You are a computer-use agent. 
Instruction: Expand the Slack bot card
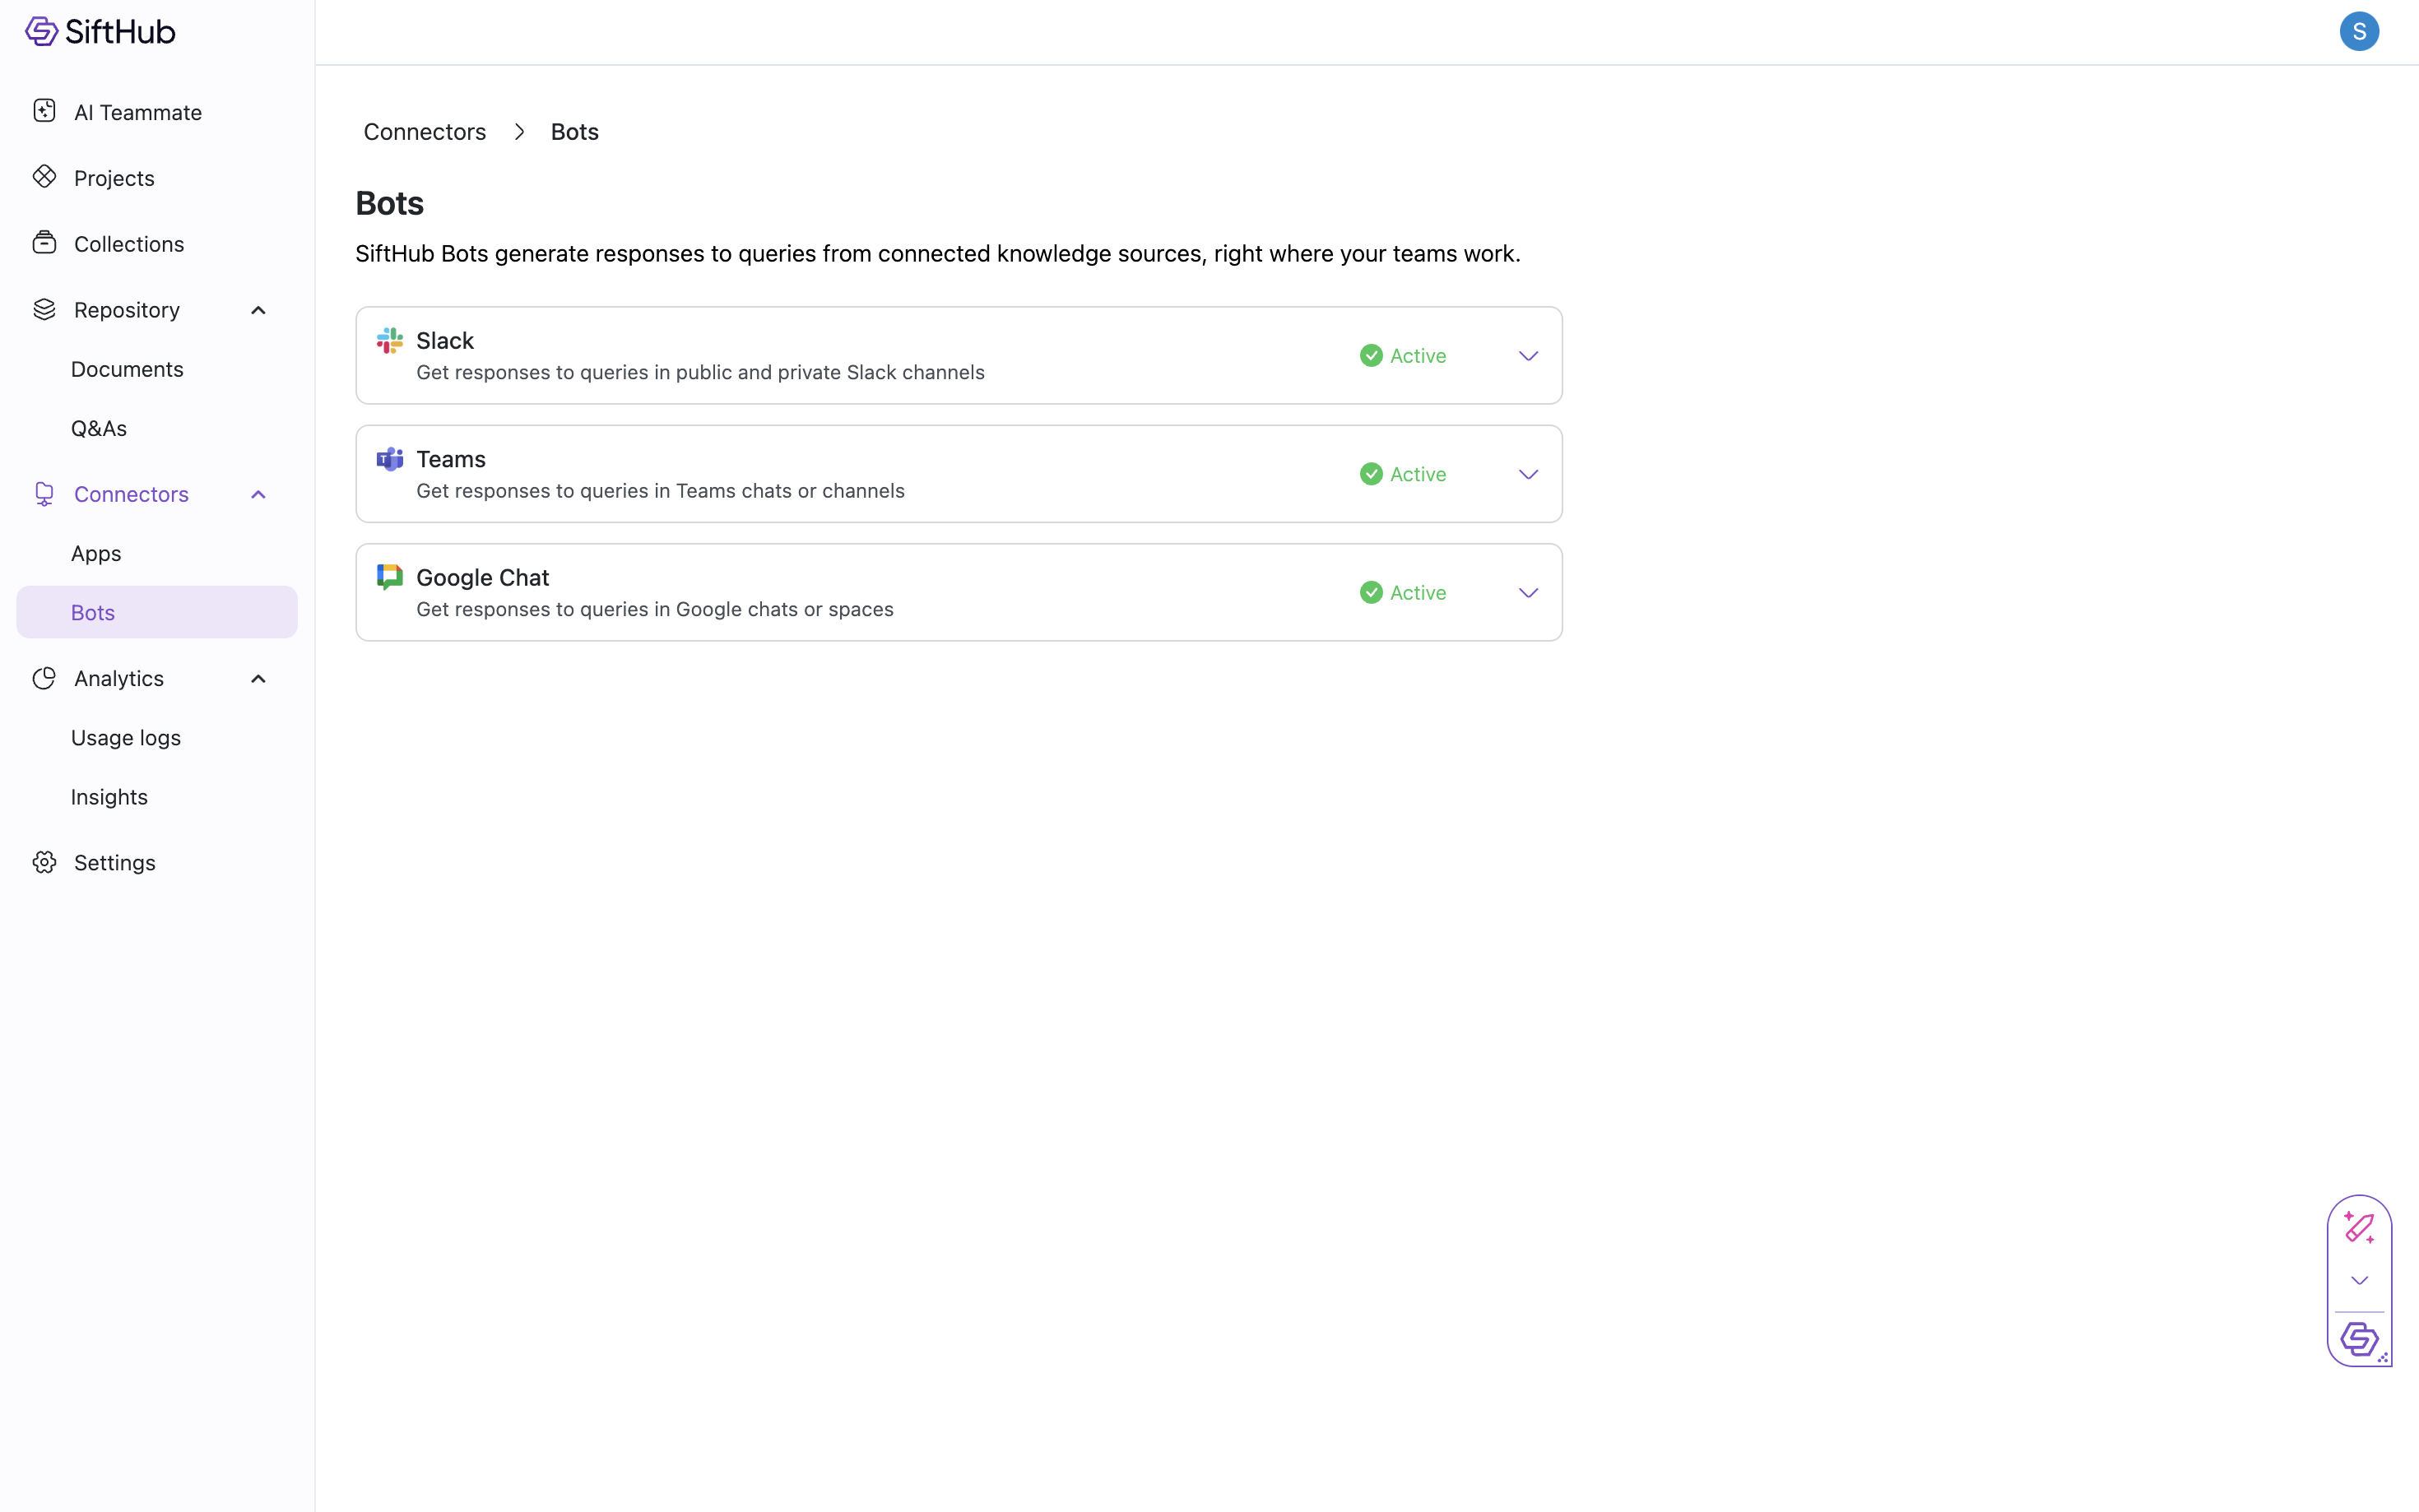click(x=1527, y=356)
